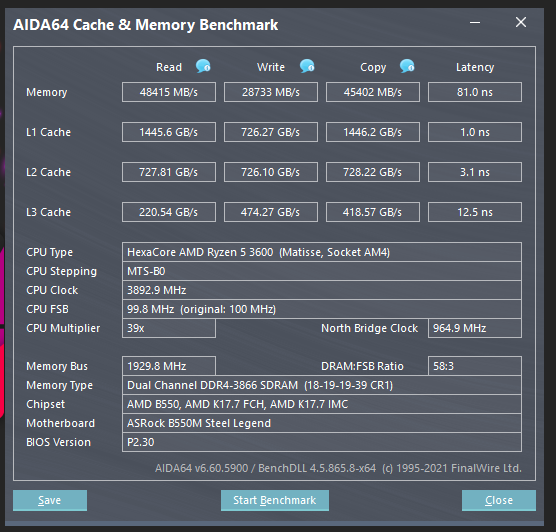
Task: Click the CPU Clock value 3892.9 MHz
Action: 322,290
